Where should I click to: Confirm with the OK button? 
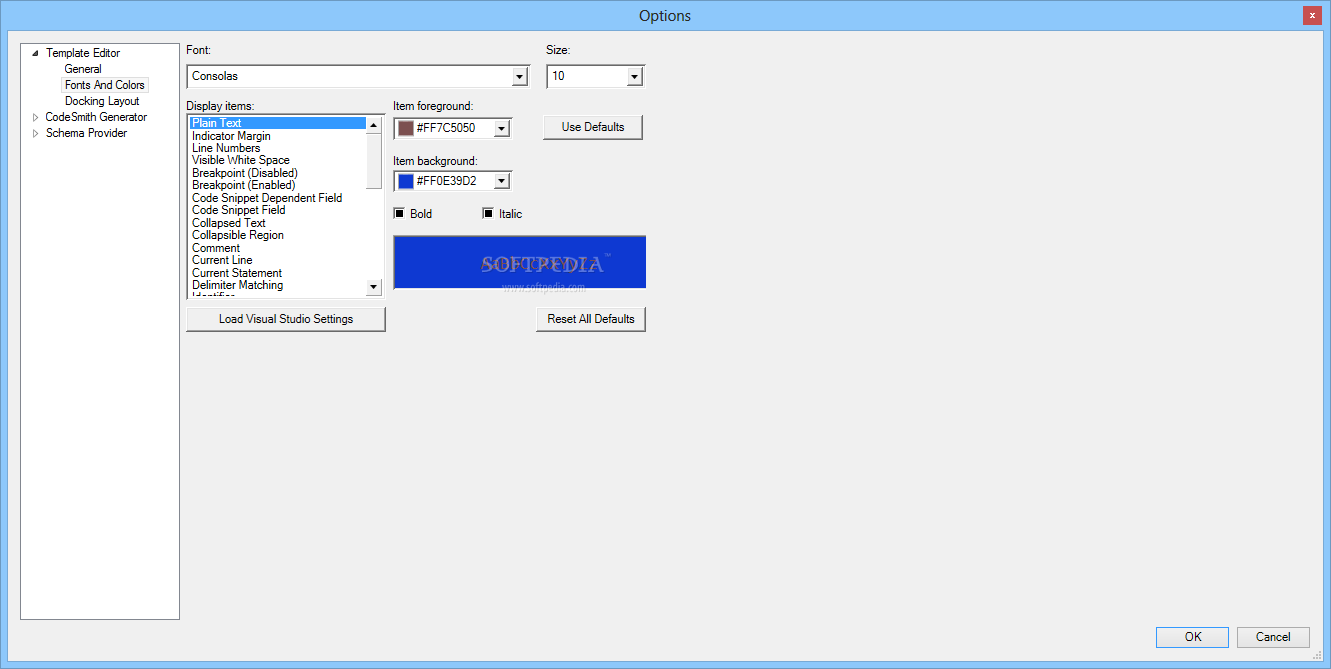1193,637
